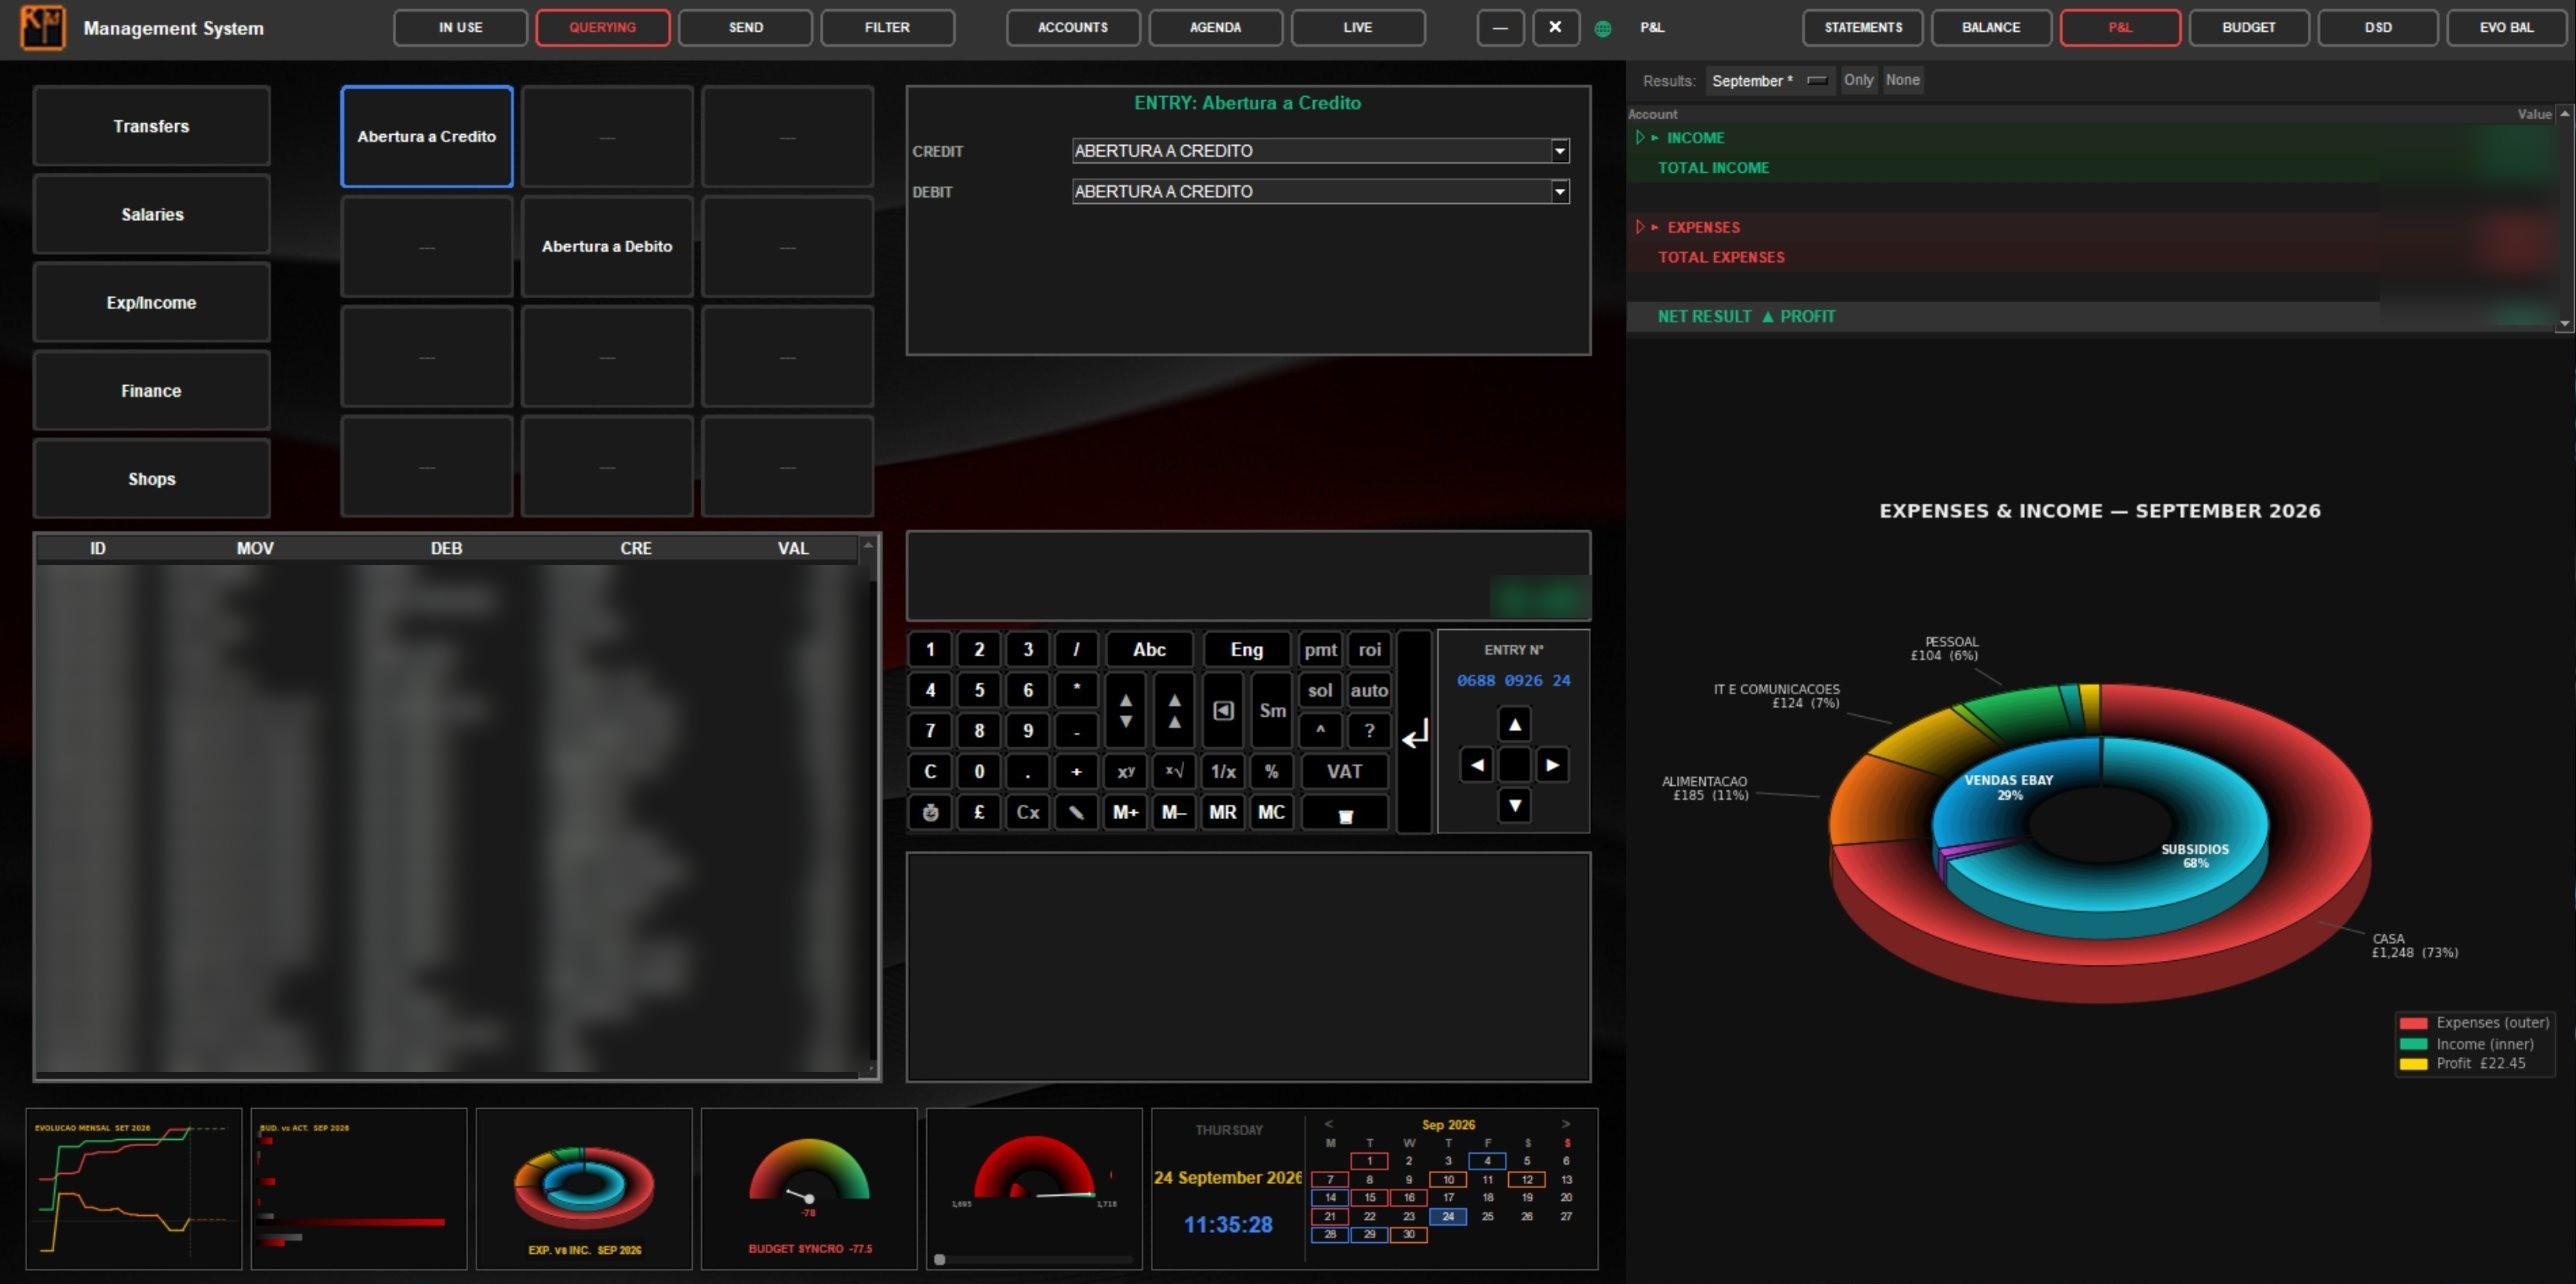
Task: Click the pencil edit key on keypad
Action: click(1076, 812)
